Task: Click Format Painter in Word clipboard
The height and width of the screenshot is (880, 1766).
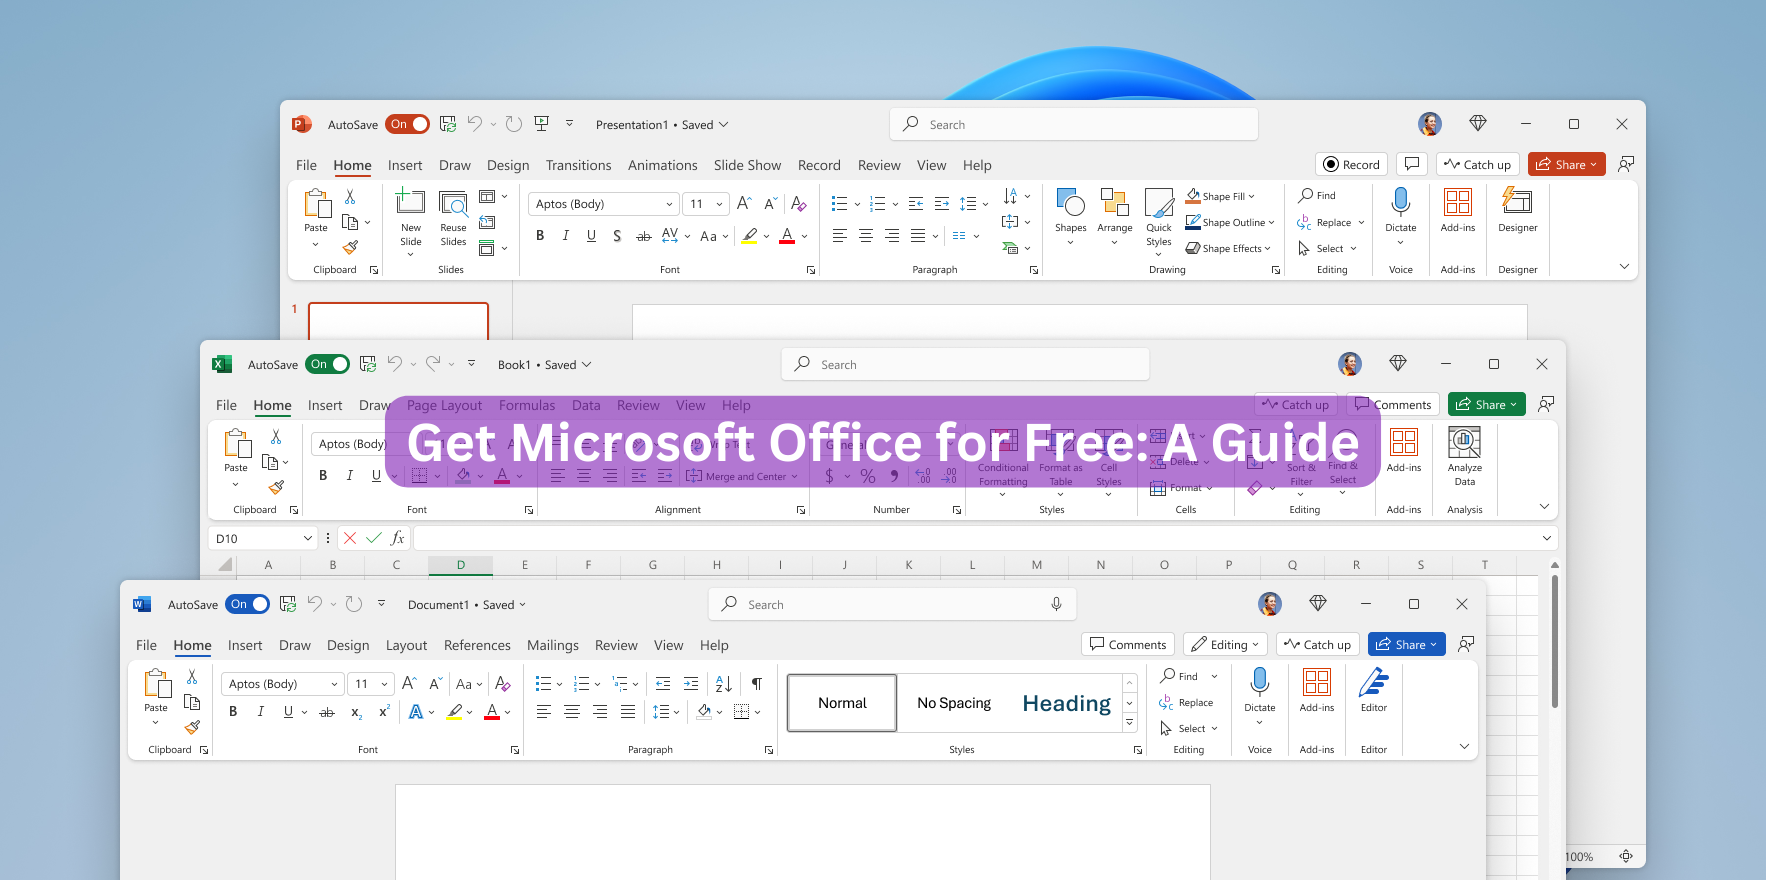Action: (192, 727)
